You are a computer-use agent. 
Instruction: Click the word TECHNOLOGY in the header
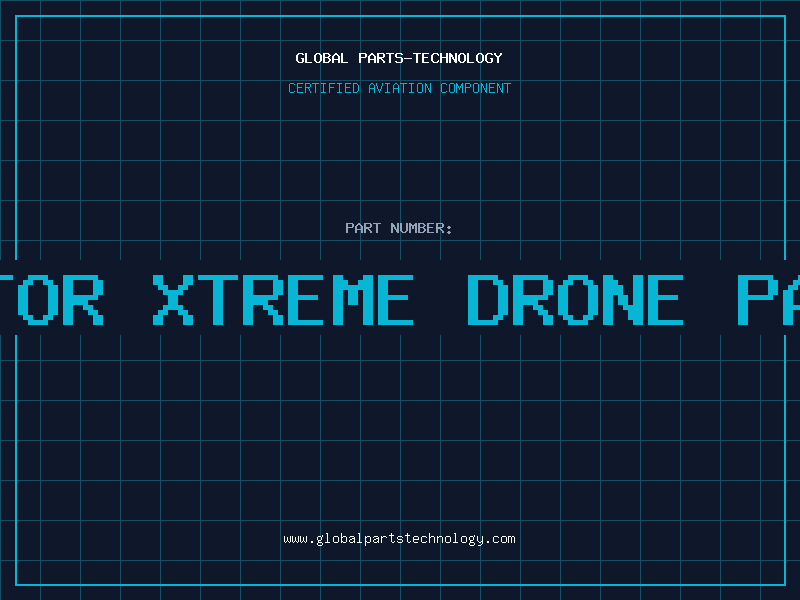[x=458, y=58]
